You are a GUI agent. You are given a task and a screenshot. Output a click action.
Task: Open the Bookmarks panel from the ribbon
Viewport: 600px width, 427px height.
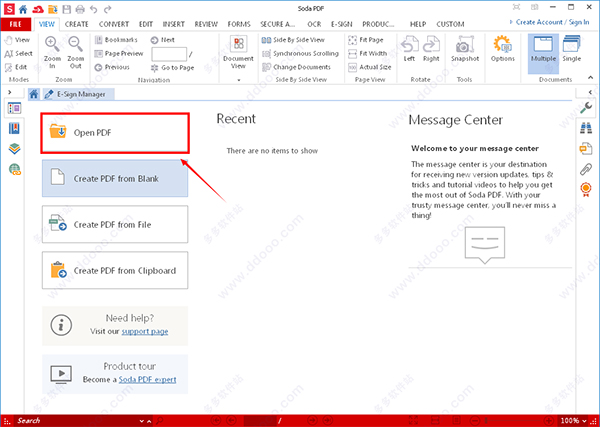pyautogui.click(x=116, y=40)
